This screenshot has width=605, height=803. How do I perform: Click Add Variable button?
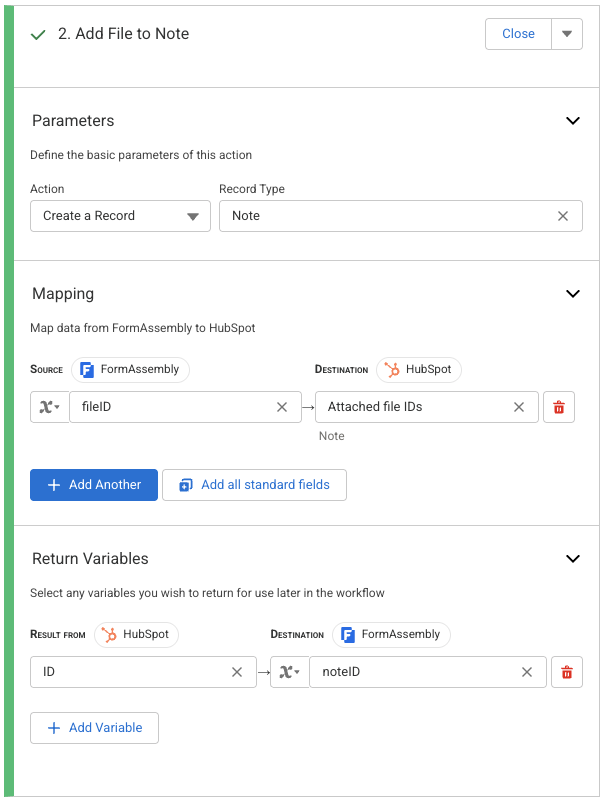94,728
